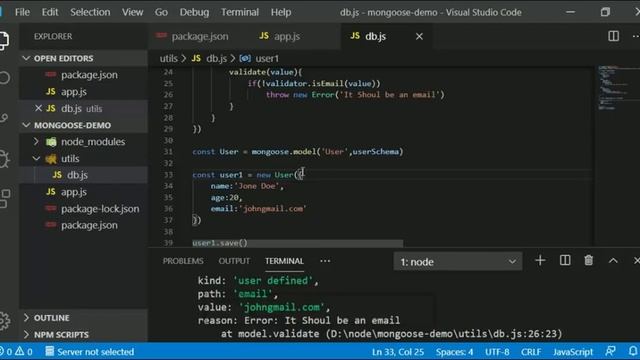Select the Terminal panel tab
Viewport: 640px width, 360px height.
tap(284, 261)
